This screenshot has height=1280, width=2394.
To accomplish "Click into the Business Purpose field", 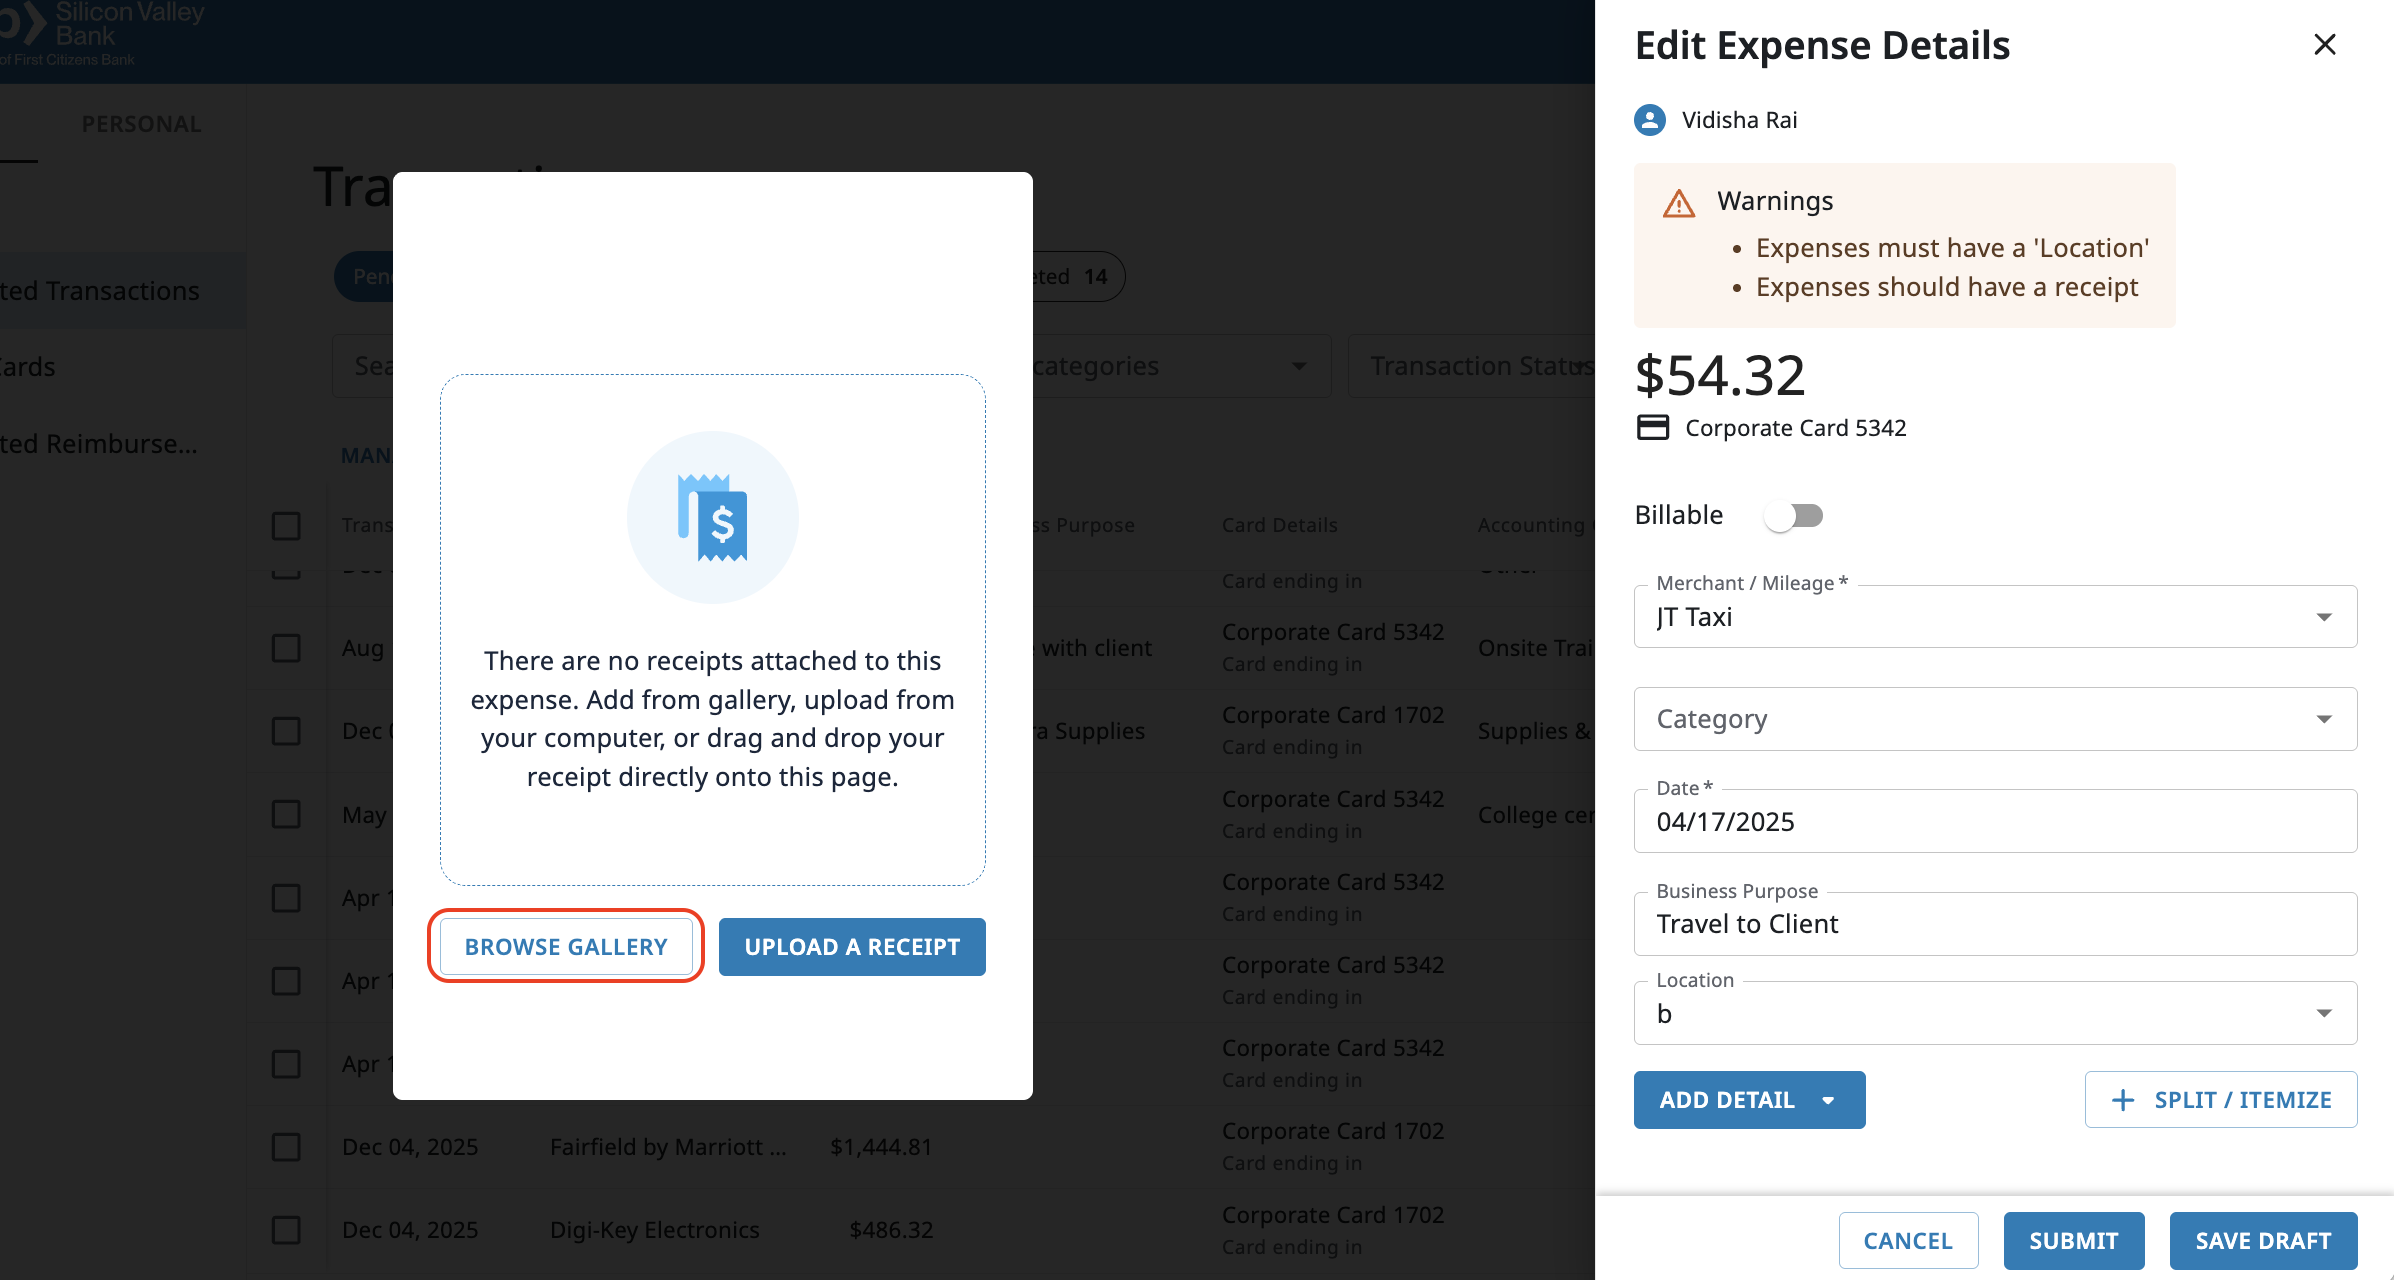I will click(1994, 924).
